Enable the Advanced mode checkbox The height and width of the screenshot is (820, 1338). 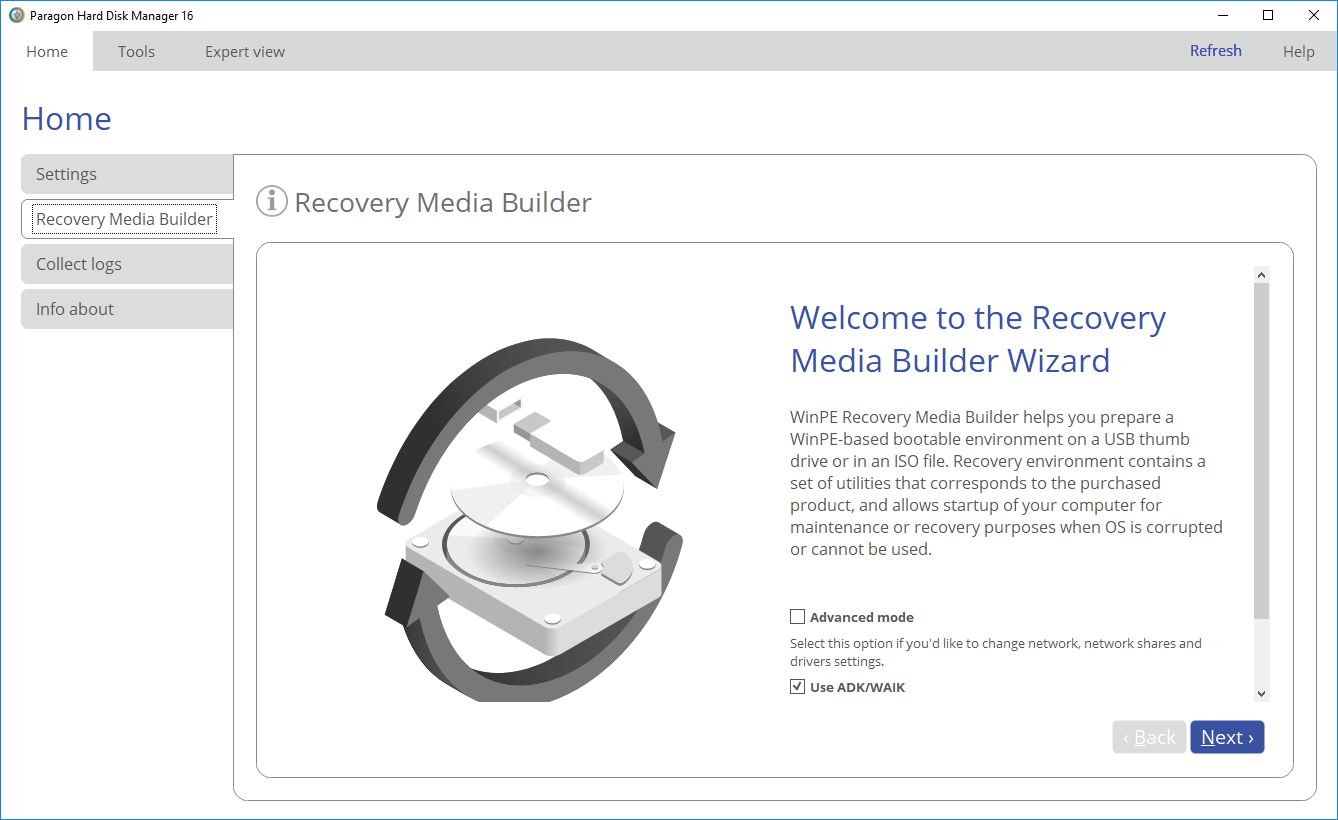797,617
